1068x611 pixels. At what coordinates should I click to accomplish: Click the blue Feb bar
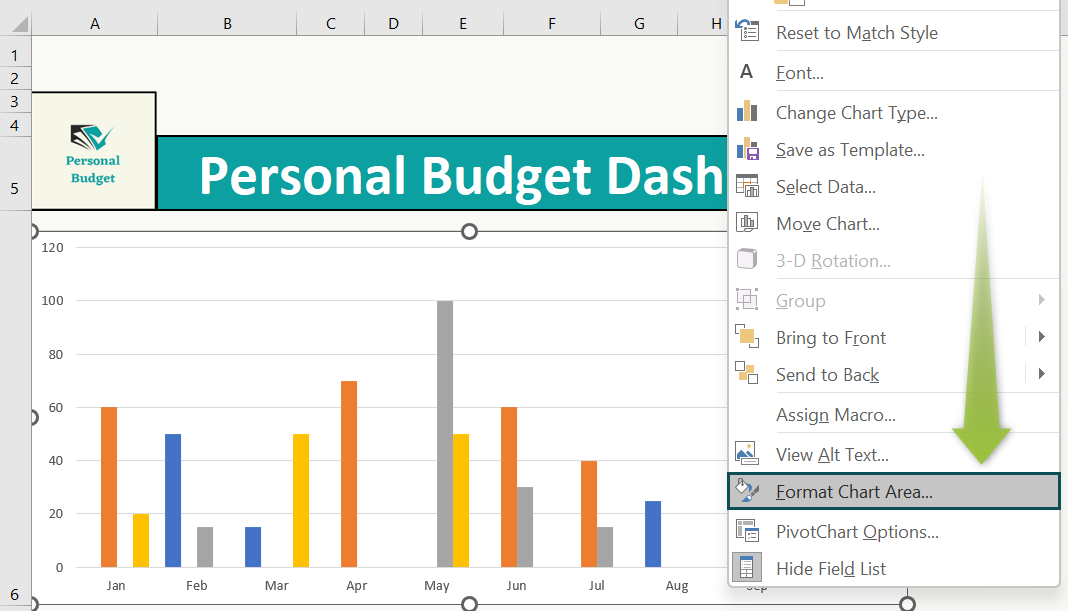coord(173,501)
